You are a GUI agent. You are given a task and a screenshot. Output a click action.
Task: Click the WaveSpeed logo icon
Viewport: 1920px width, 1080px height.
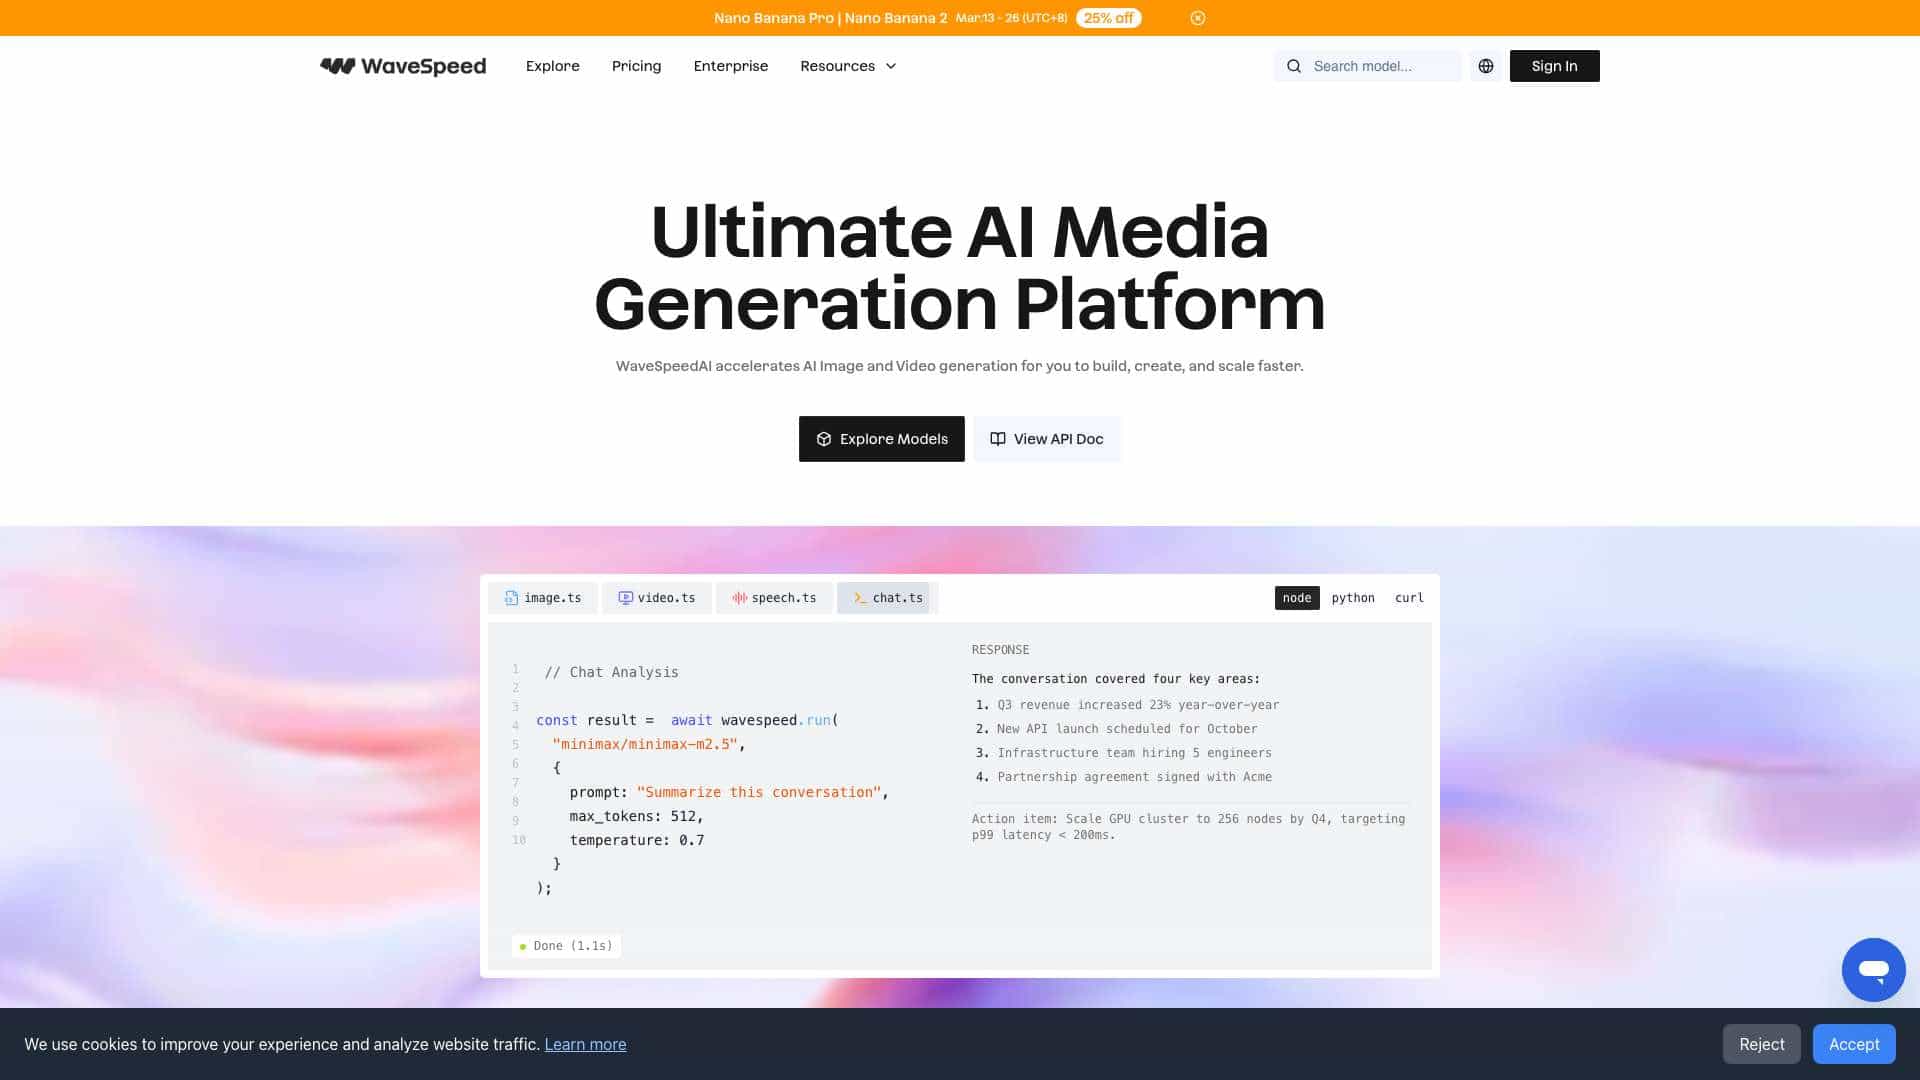coord(337,66)
